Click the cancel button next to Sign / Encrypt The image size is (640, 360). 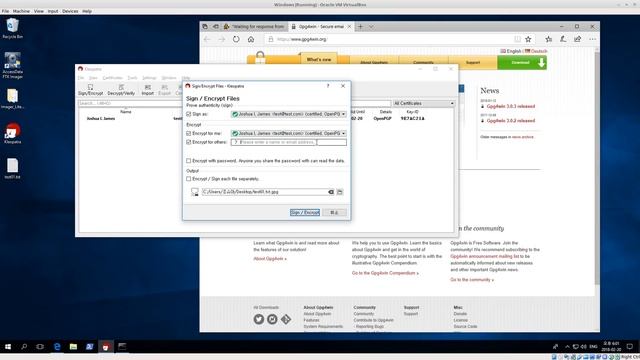[x=334, y=213]
